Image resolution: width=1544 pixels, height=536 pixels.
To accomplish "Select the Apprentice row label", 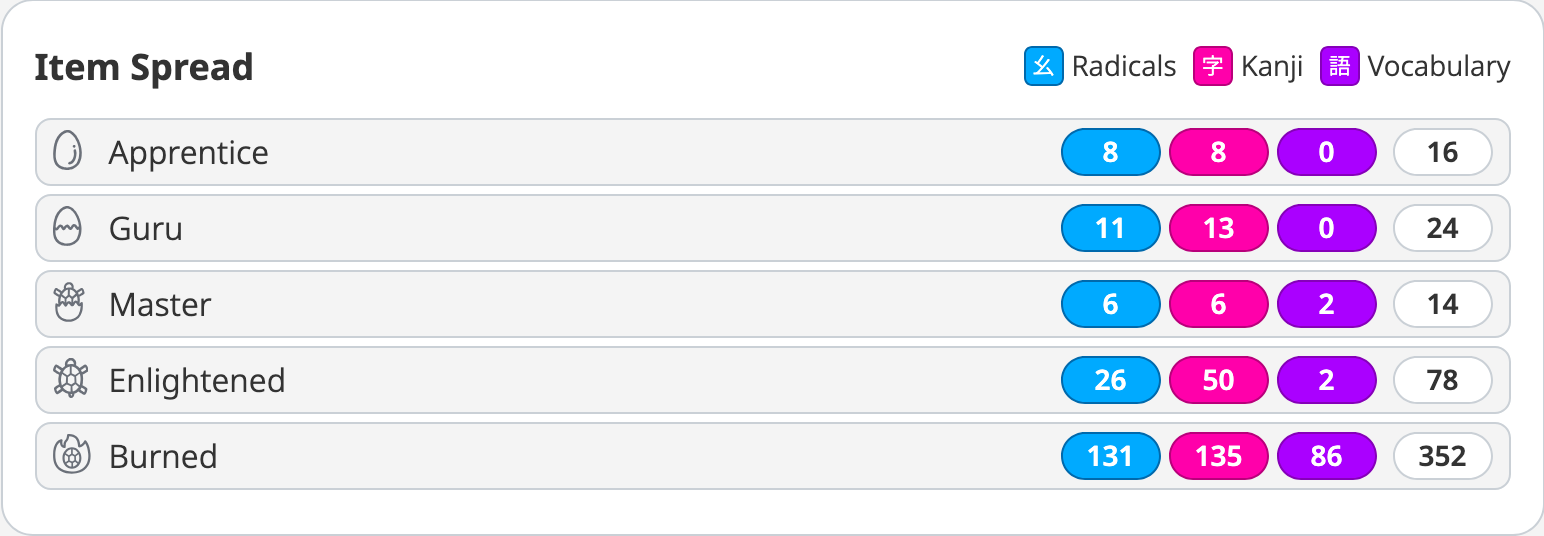I will 188,152.
